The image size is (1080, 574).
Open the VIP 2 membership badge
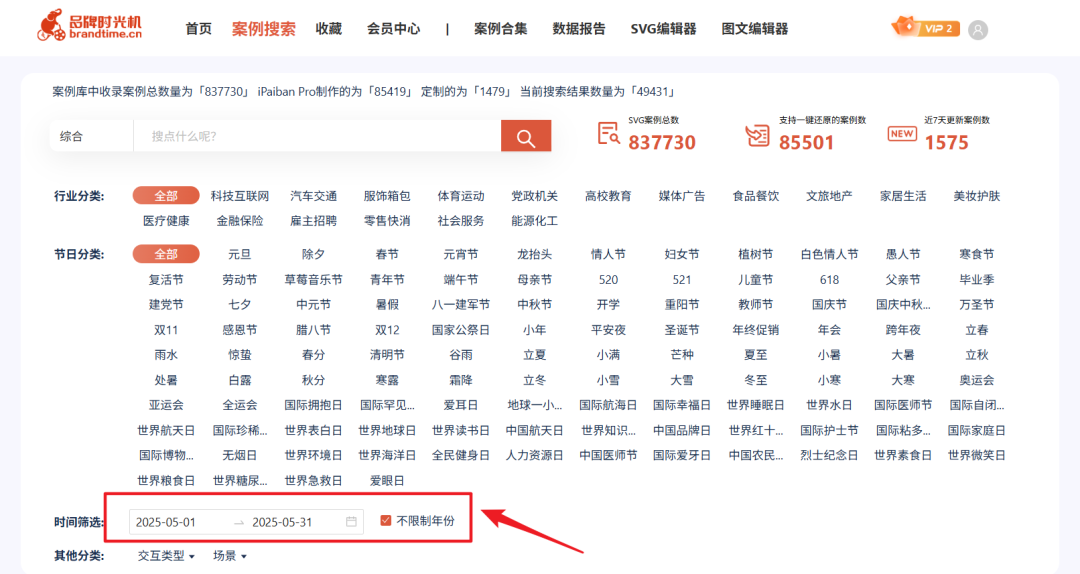[925, 28]
